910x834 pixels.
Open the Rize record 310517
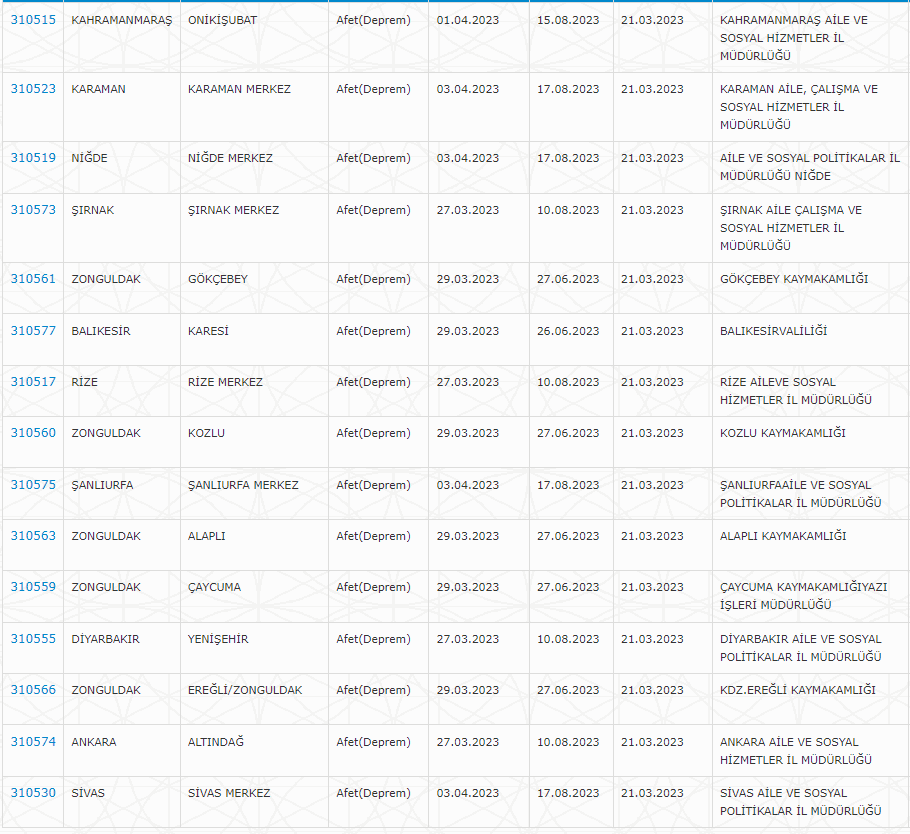pyautogui.click(x=33, y=382)
